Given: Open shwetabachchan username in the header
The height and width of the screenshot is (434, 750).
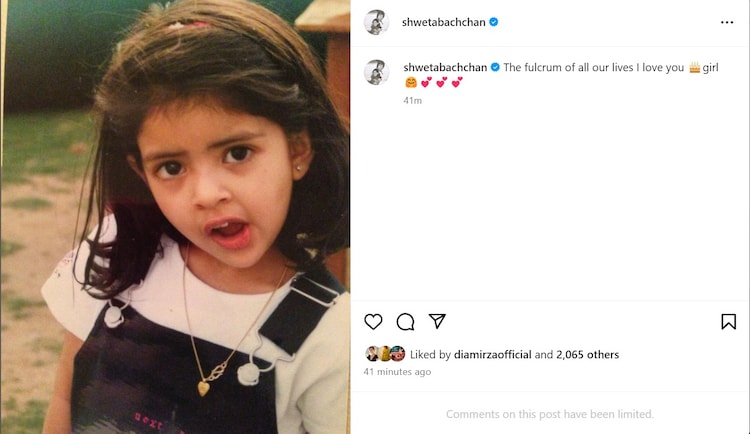Looking at the screenshot, I should pyautogui.click(x=443, y=22).
